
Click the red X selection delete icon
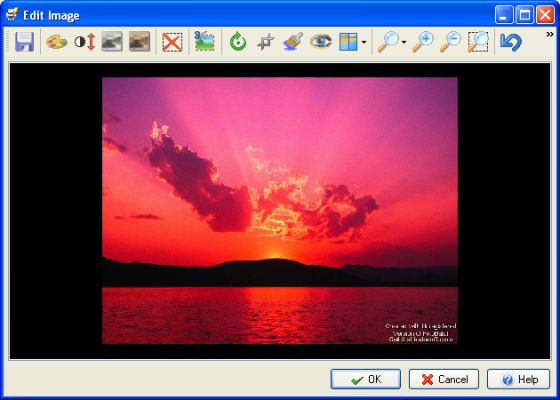[172, 42]
